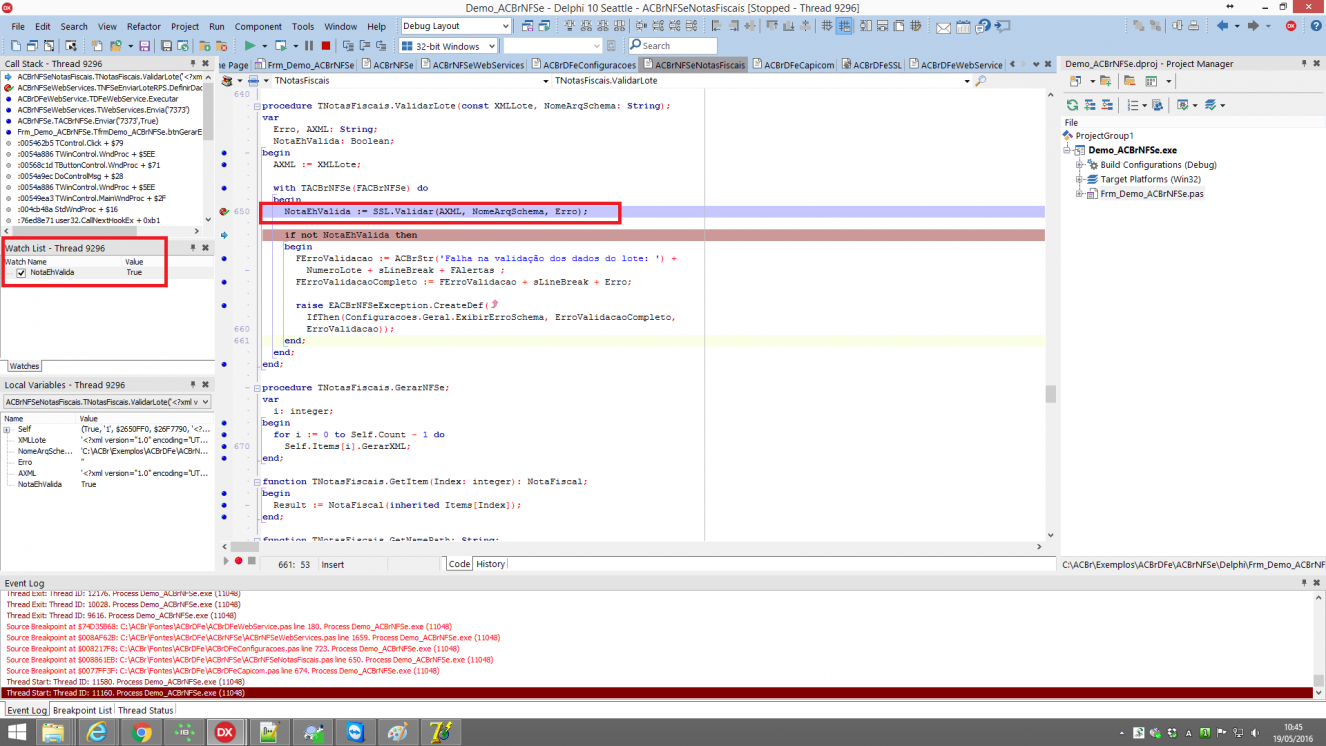Open Internet Explorer from the taskbar

(97, 732)
